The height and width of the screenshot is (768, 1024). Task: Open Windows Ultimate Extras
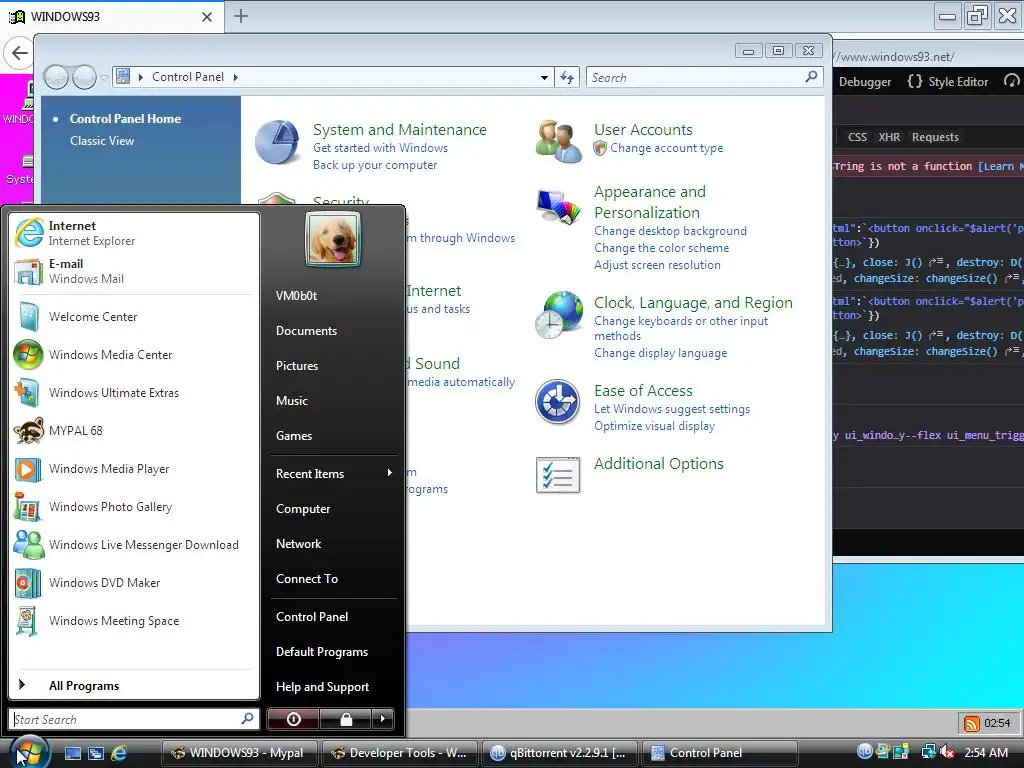pos(134,392)
